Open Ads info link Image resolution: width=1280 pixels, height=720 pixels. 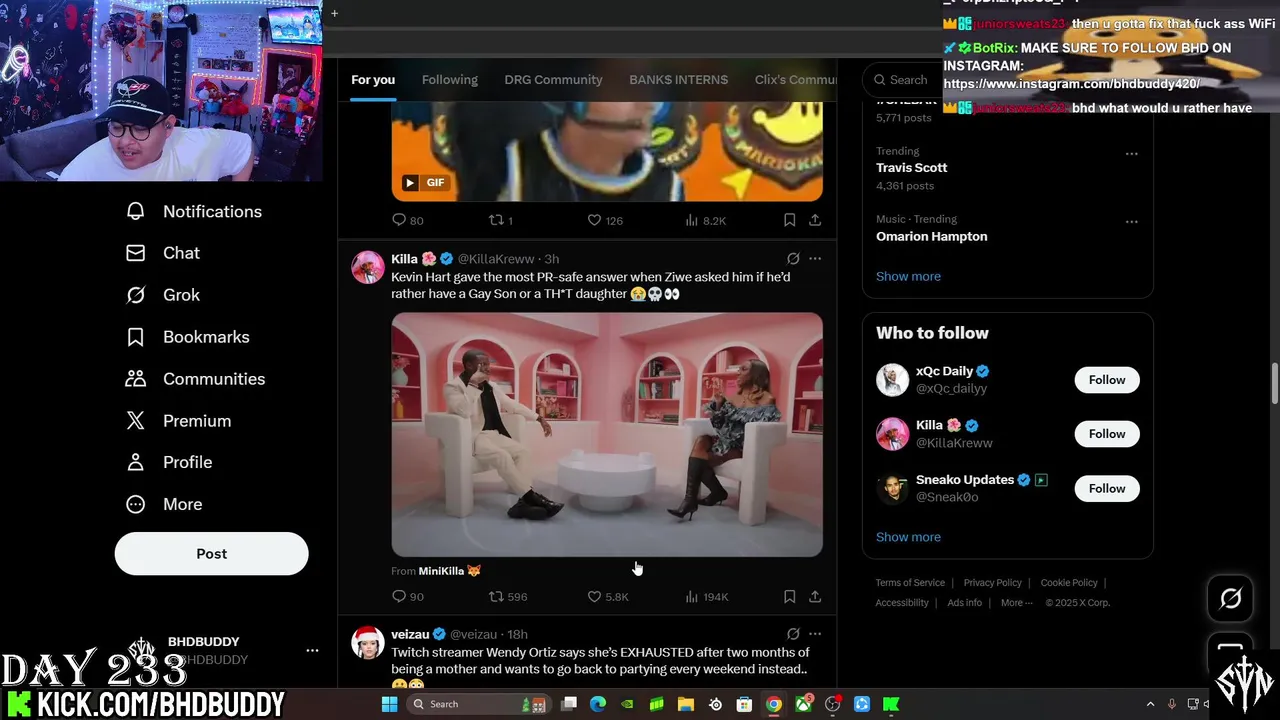965,603
